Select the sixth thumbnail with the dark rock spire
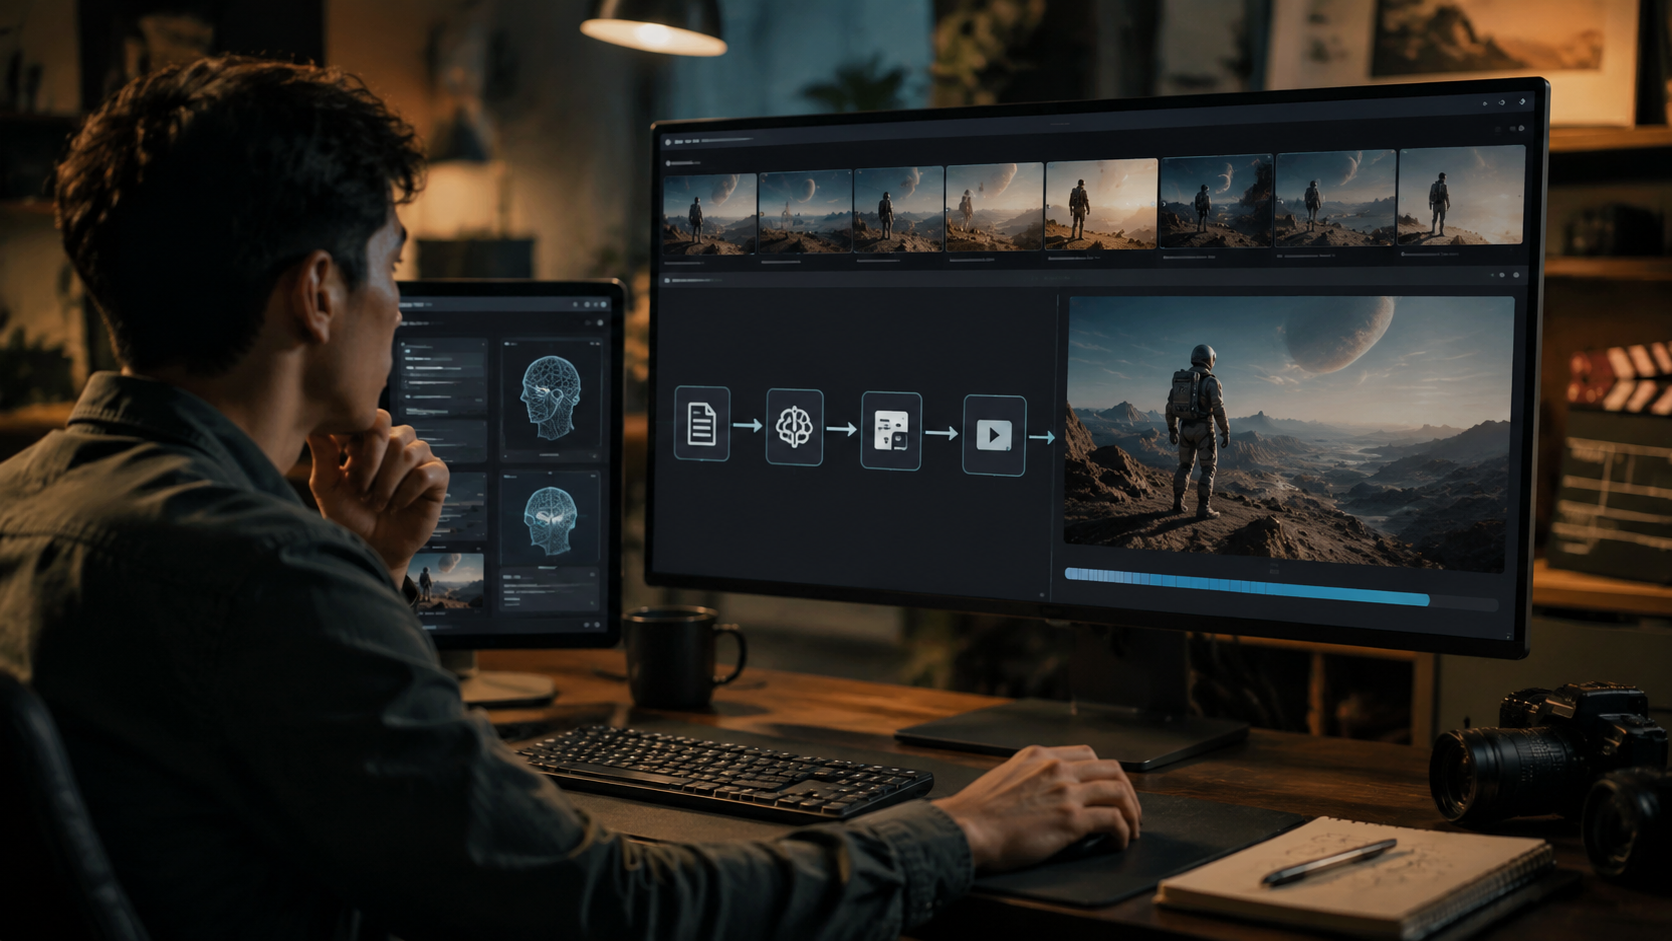 [1216, 200]
